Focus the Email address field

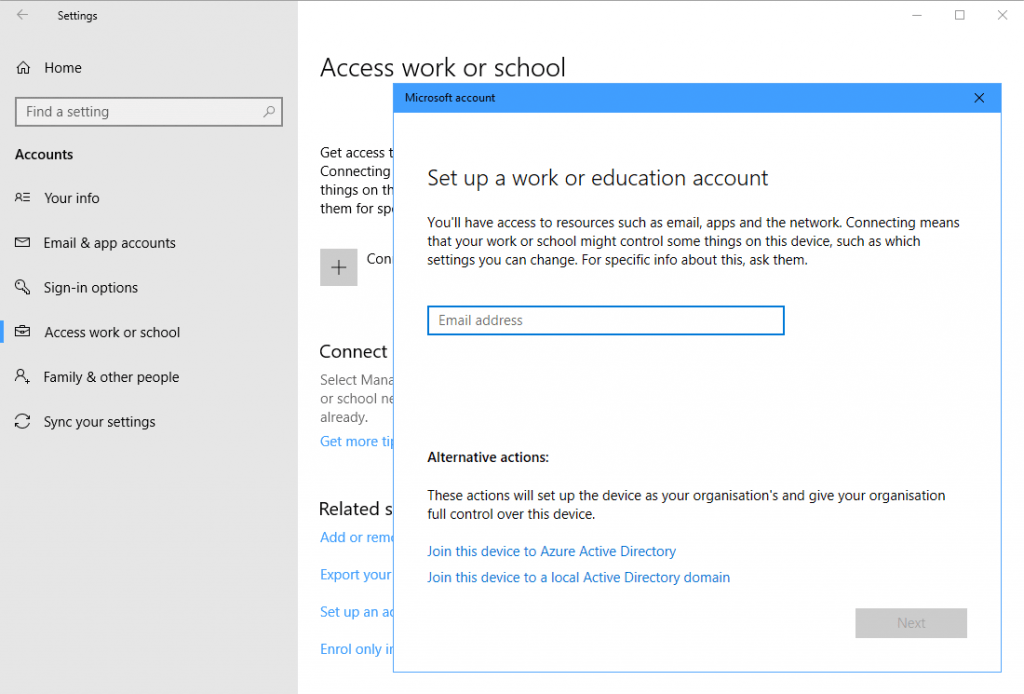point(605,320)
